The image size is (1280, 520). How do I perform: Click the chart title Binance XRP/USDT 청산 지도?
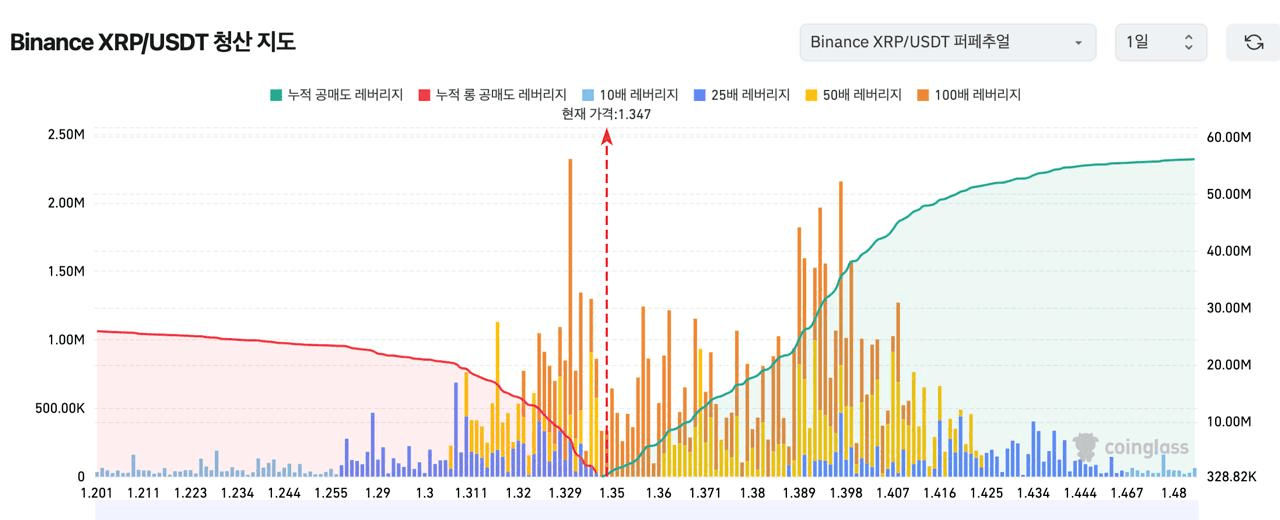coord(152,42)
